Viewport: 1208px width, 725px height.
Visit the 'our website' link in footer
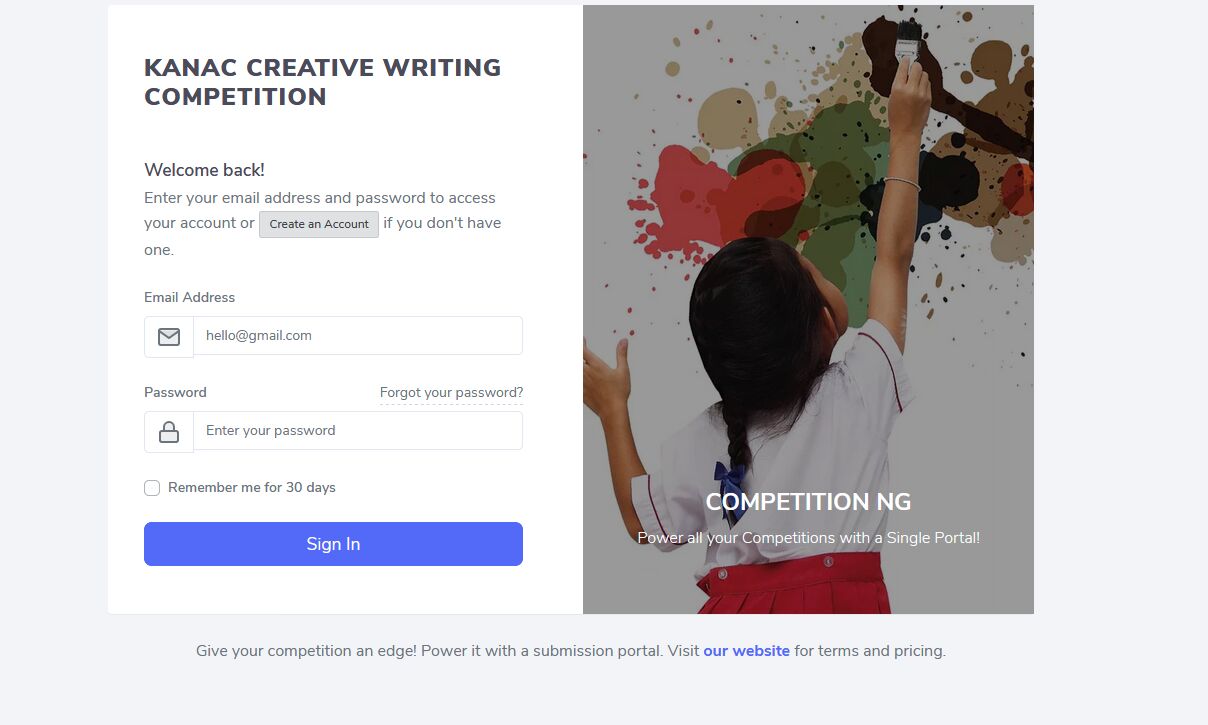point(746,651)
